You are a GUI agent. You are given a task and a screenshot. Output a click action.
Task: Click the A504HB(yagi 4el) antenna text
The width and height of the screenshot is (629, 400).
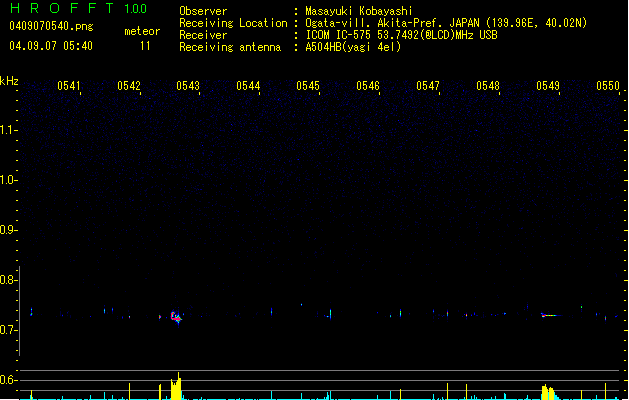pos(353,47)
